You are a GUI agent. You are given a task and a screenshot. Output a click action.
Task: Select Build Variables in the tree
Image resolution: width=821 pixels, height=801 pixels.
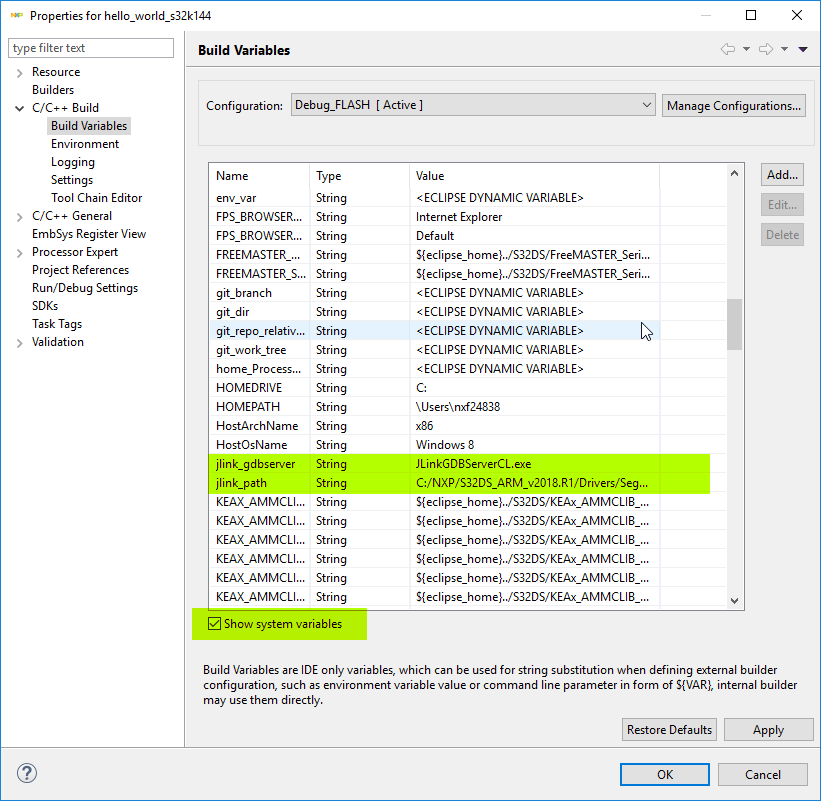point(89,126)
